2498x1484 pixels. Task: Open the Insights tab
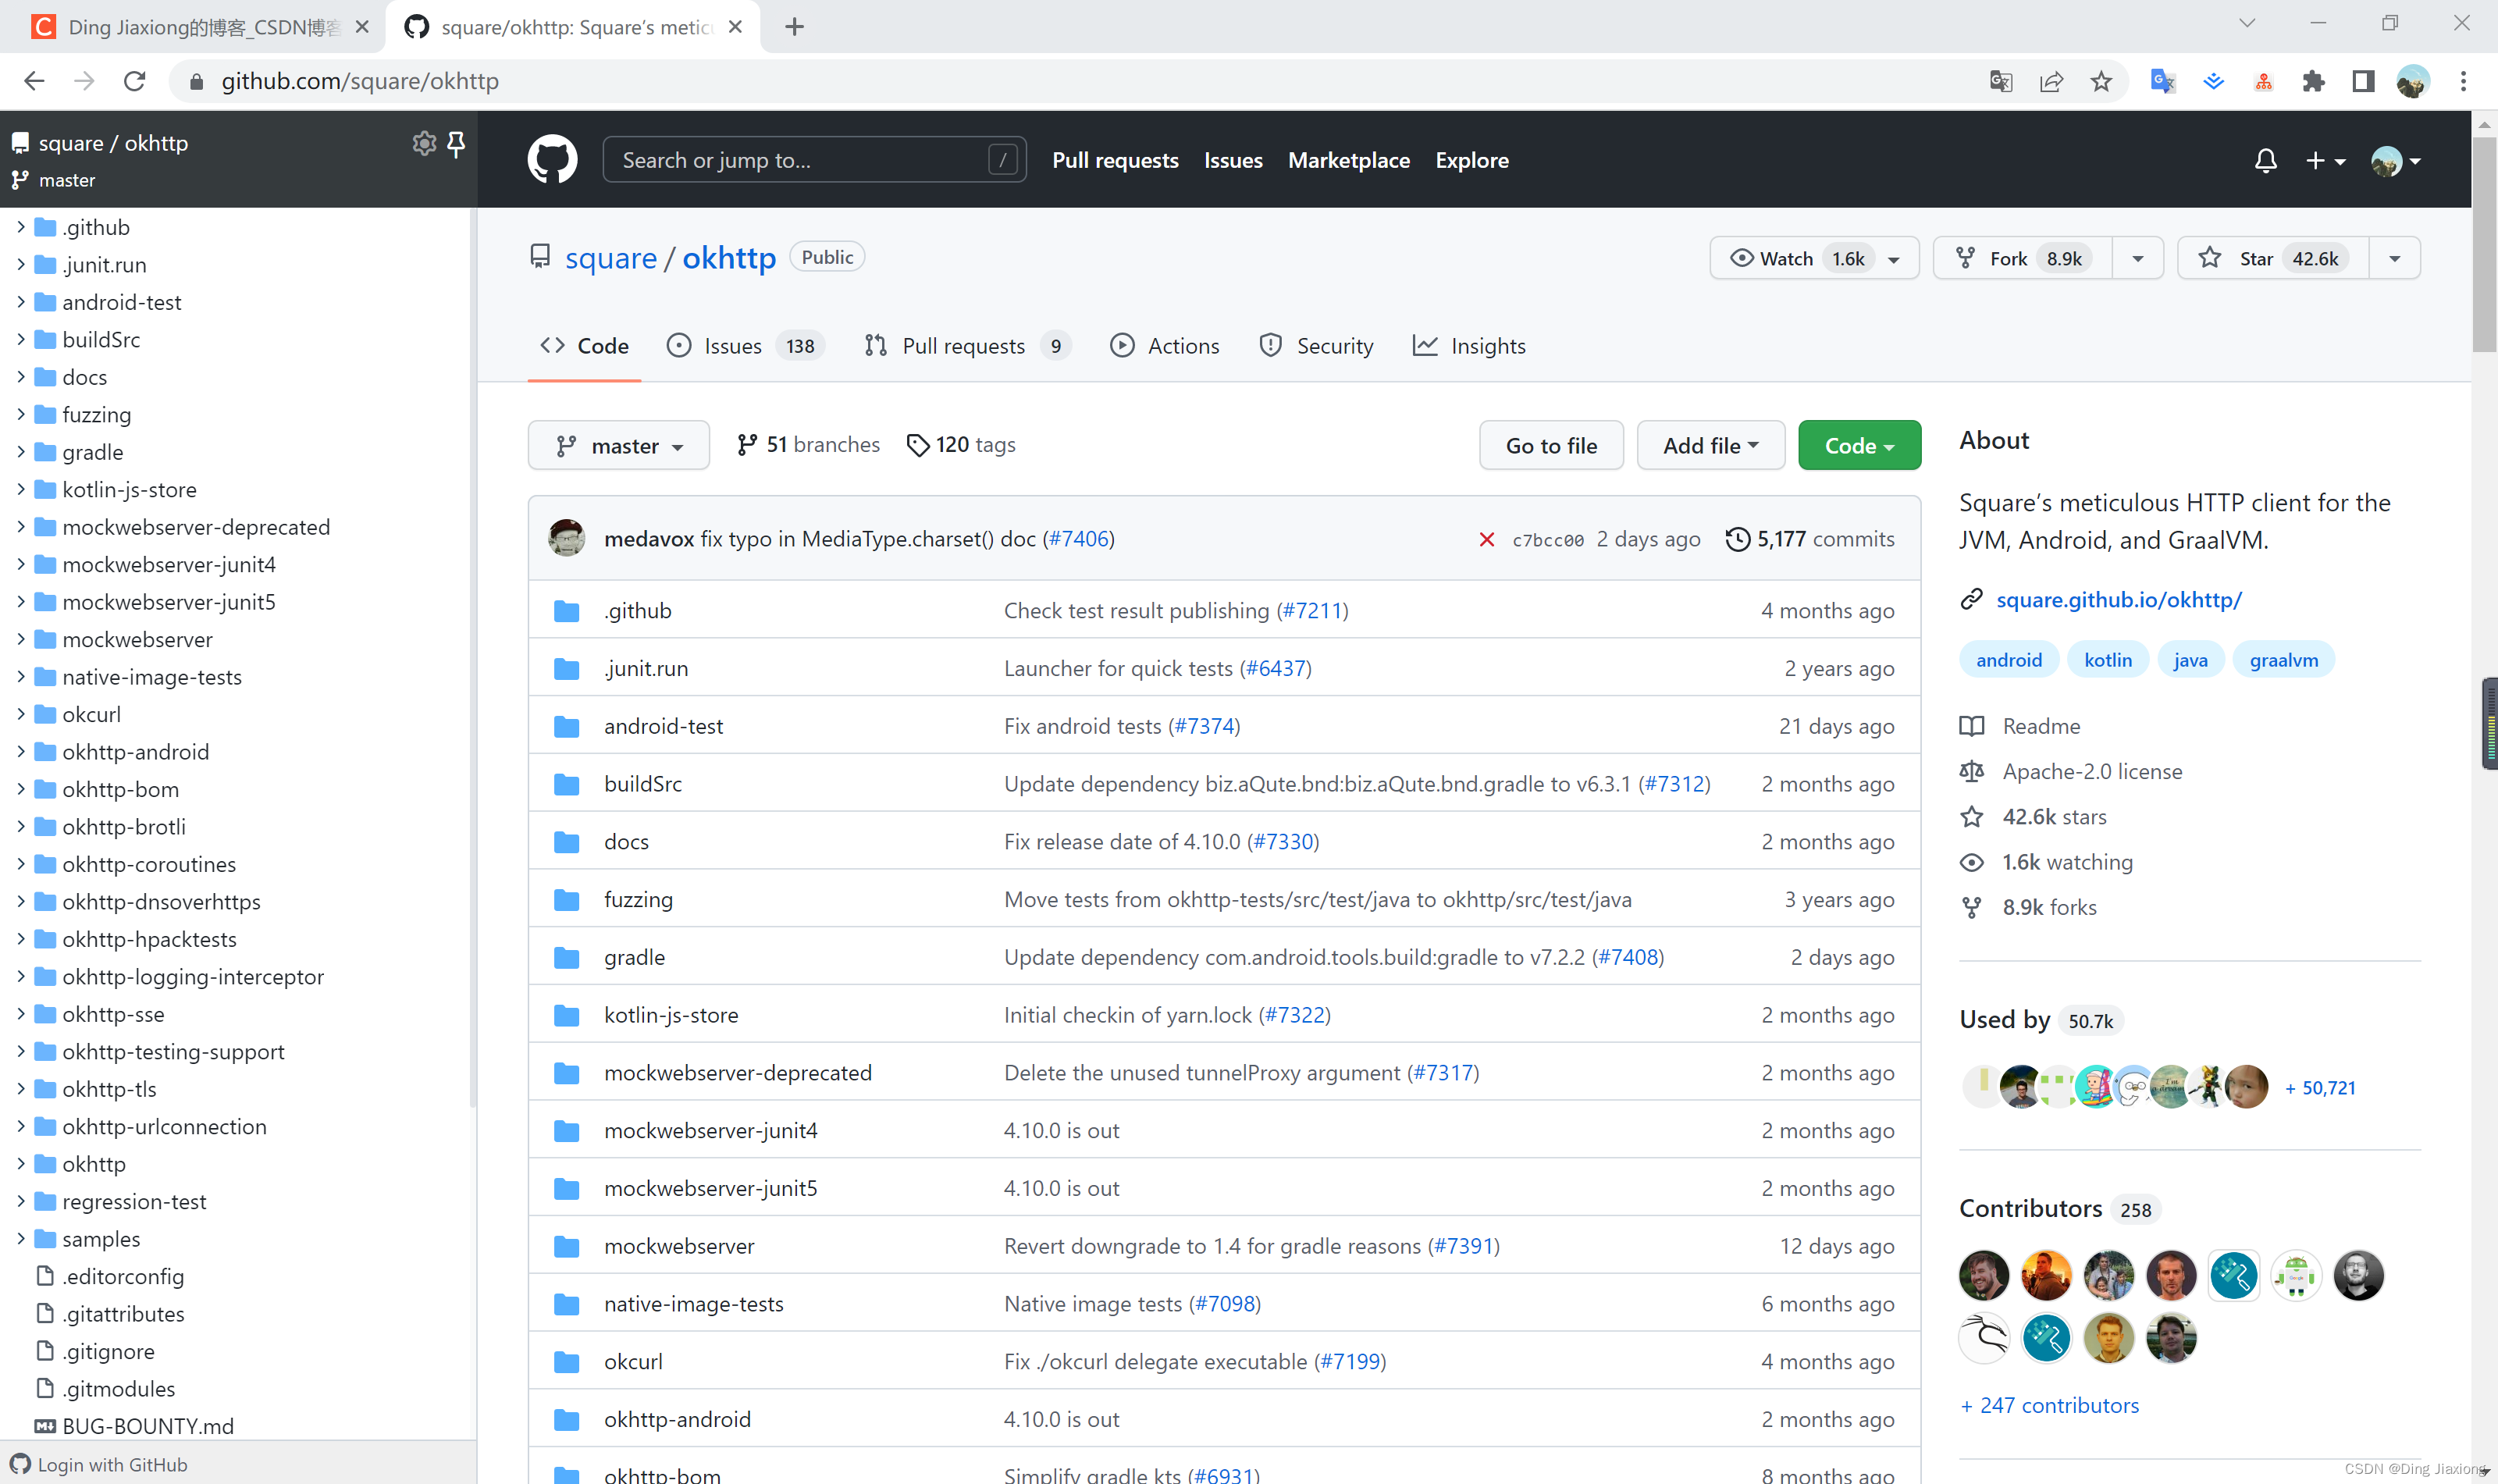click(1469, 346)
